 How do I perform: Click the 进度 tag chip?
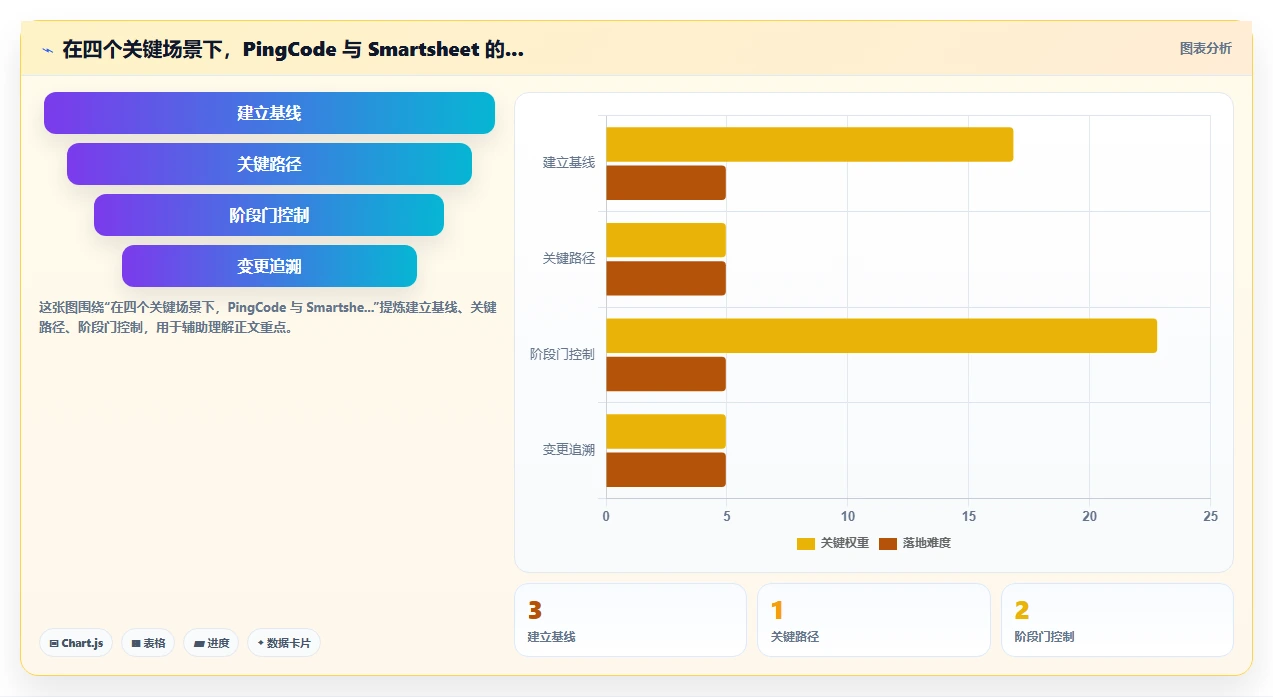tap(211, 643)
